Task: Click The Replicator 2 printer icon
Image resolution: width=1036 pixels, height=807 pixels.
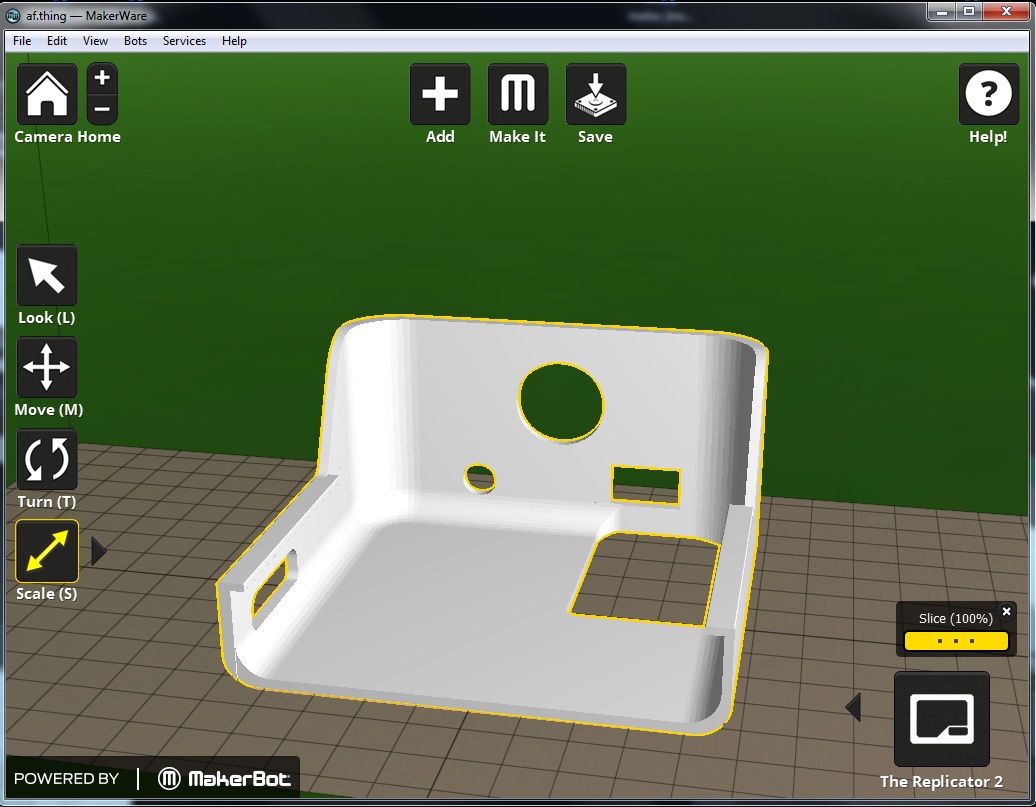Action: tap(942, 718)
